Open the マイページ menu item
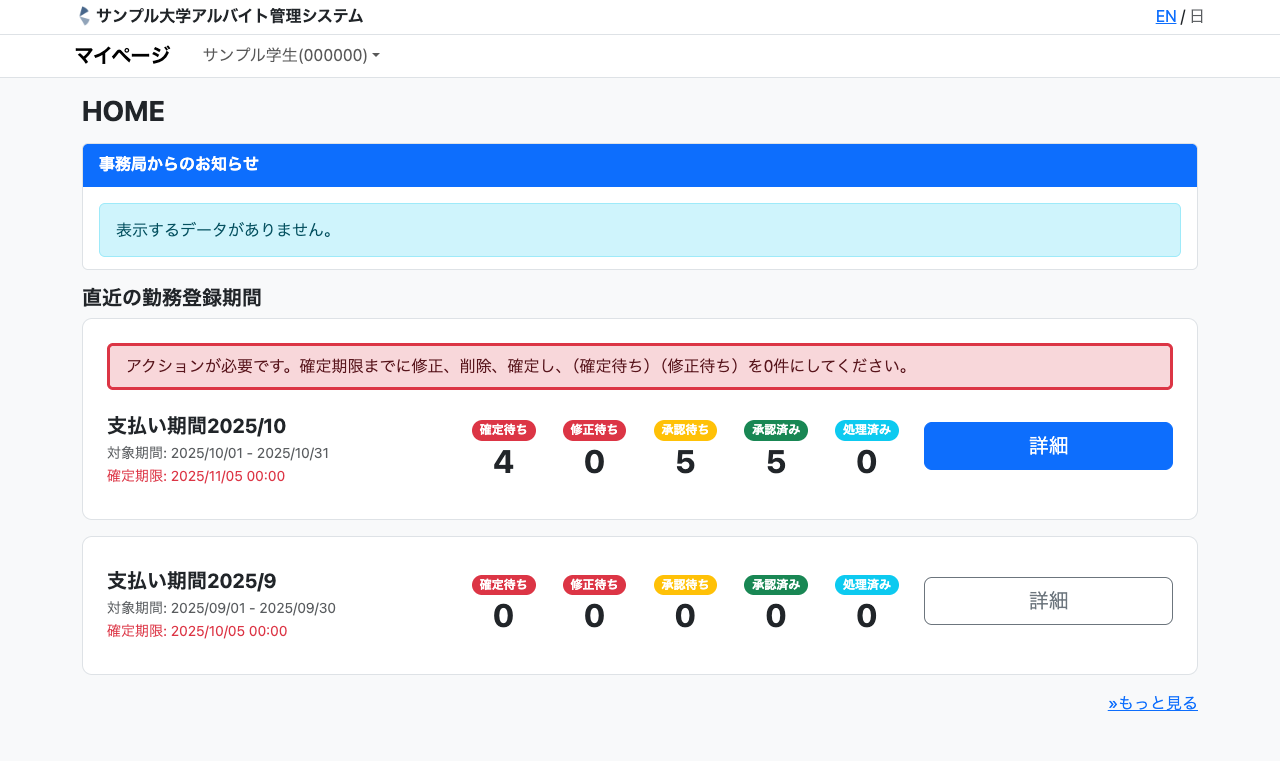Screen dimensions: 1280x761 pos(124,55)
